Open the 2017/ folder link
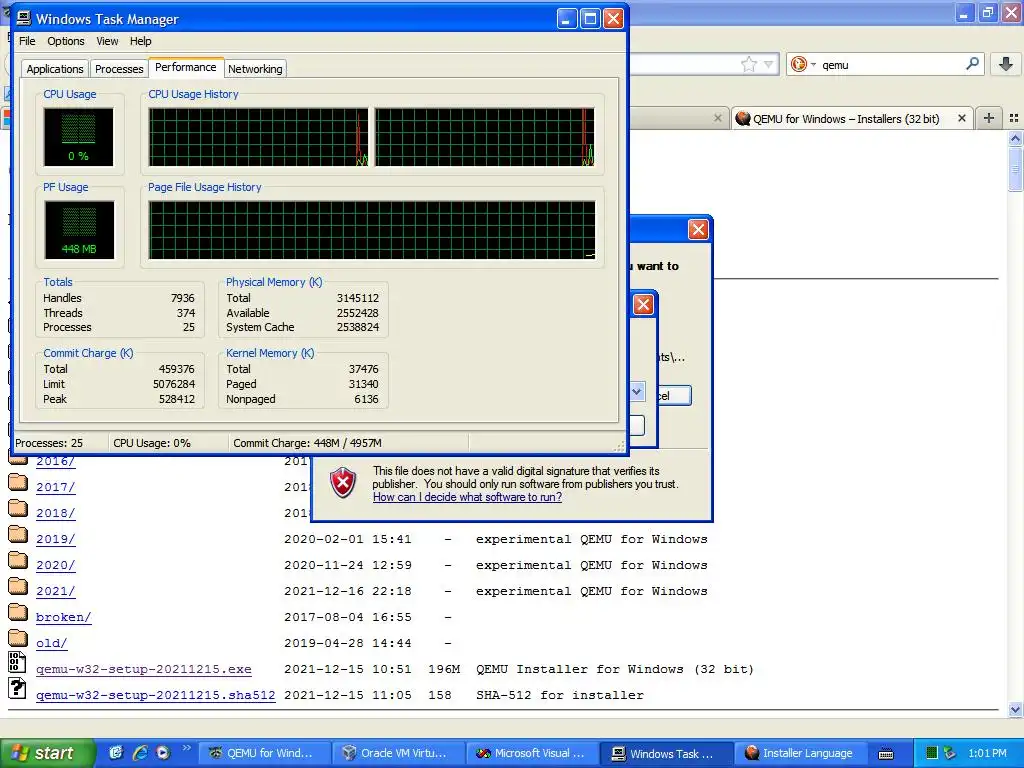The image size is (1024, 768). (56, 487)
